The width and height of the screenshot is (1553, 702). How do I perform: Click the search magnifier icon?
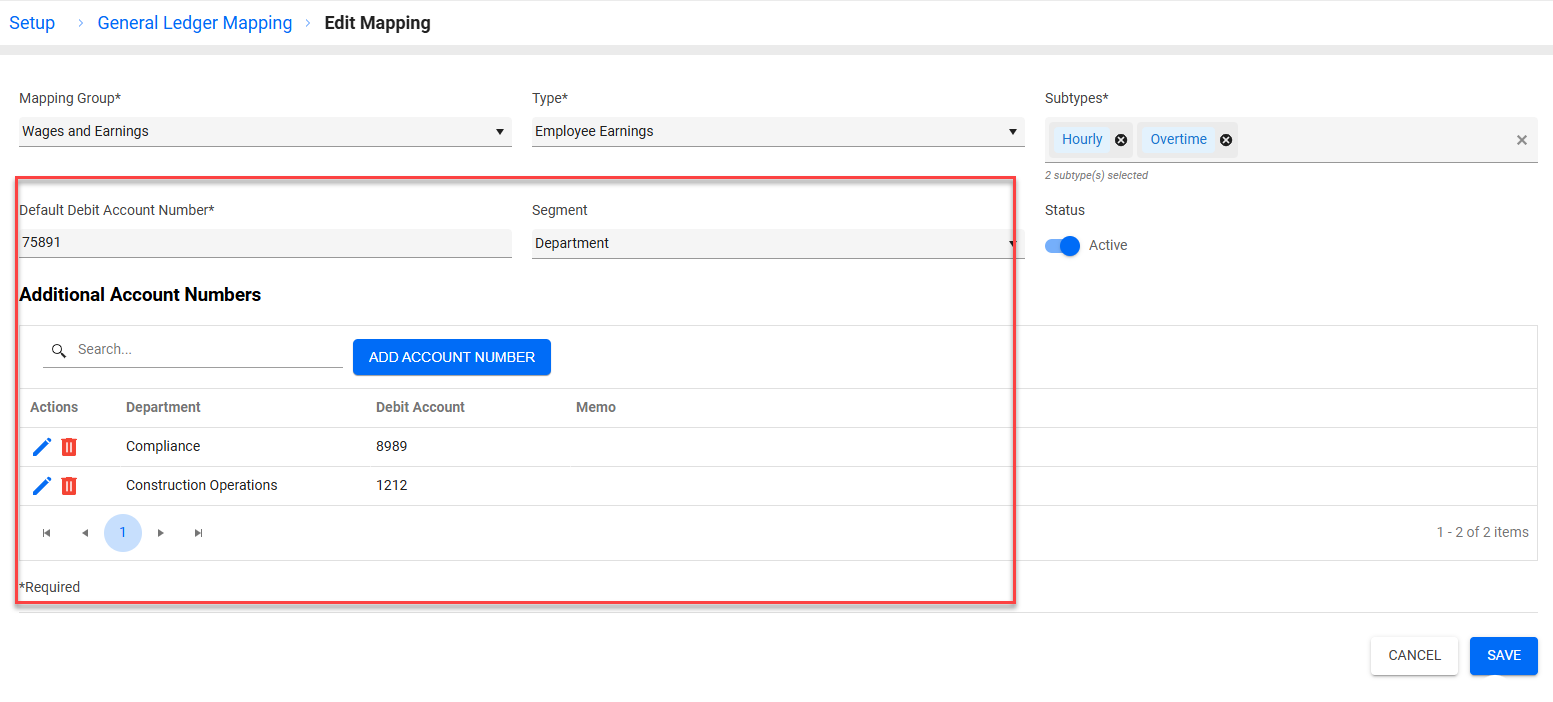[x=59, y=350]
